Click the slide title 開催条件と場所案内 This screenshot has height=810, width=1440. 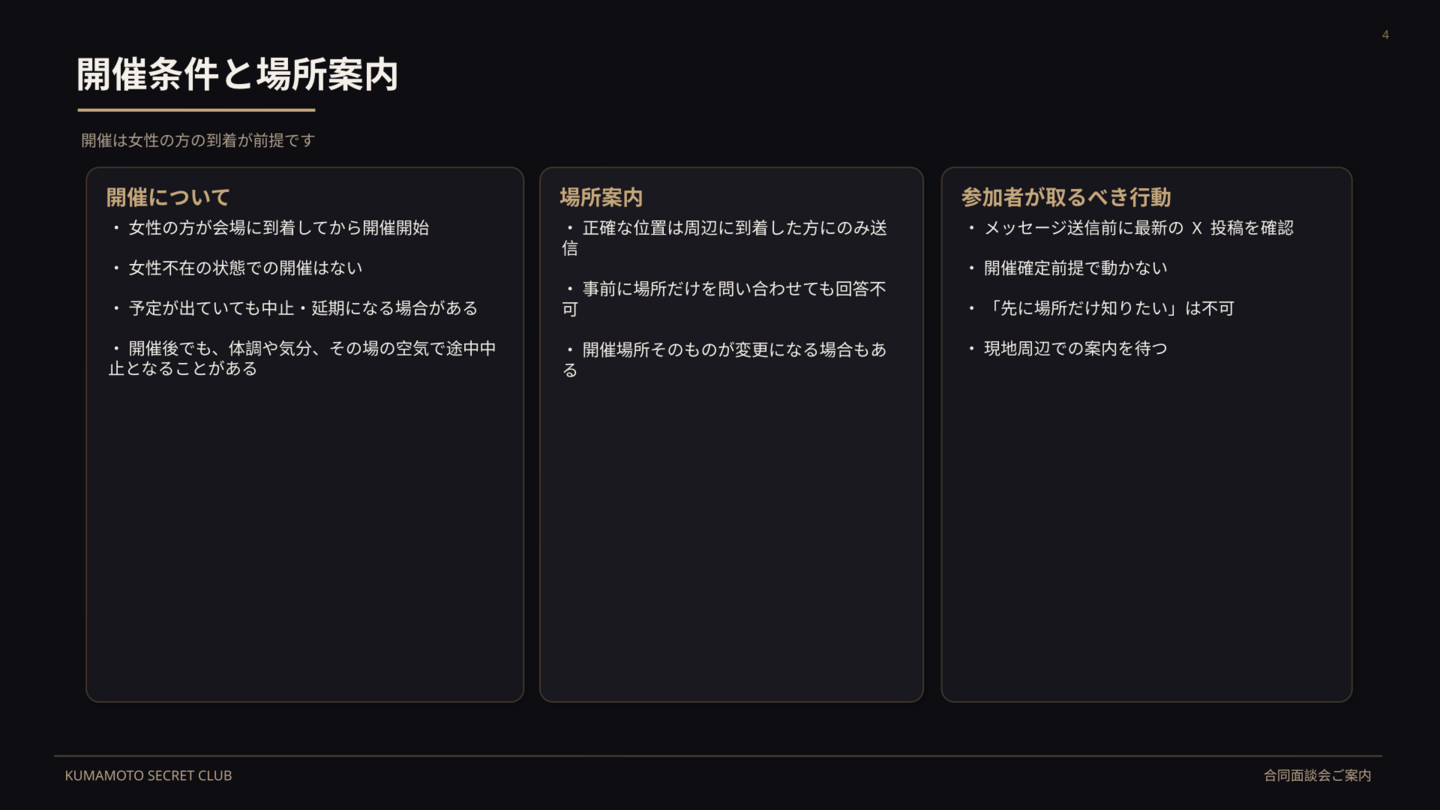coord(237,75)
